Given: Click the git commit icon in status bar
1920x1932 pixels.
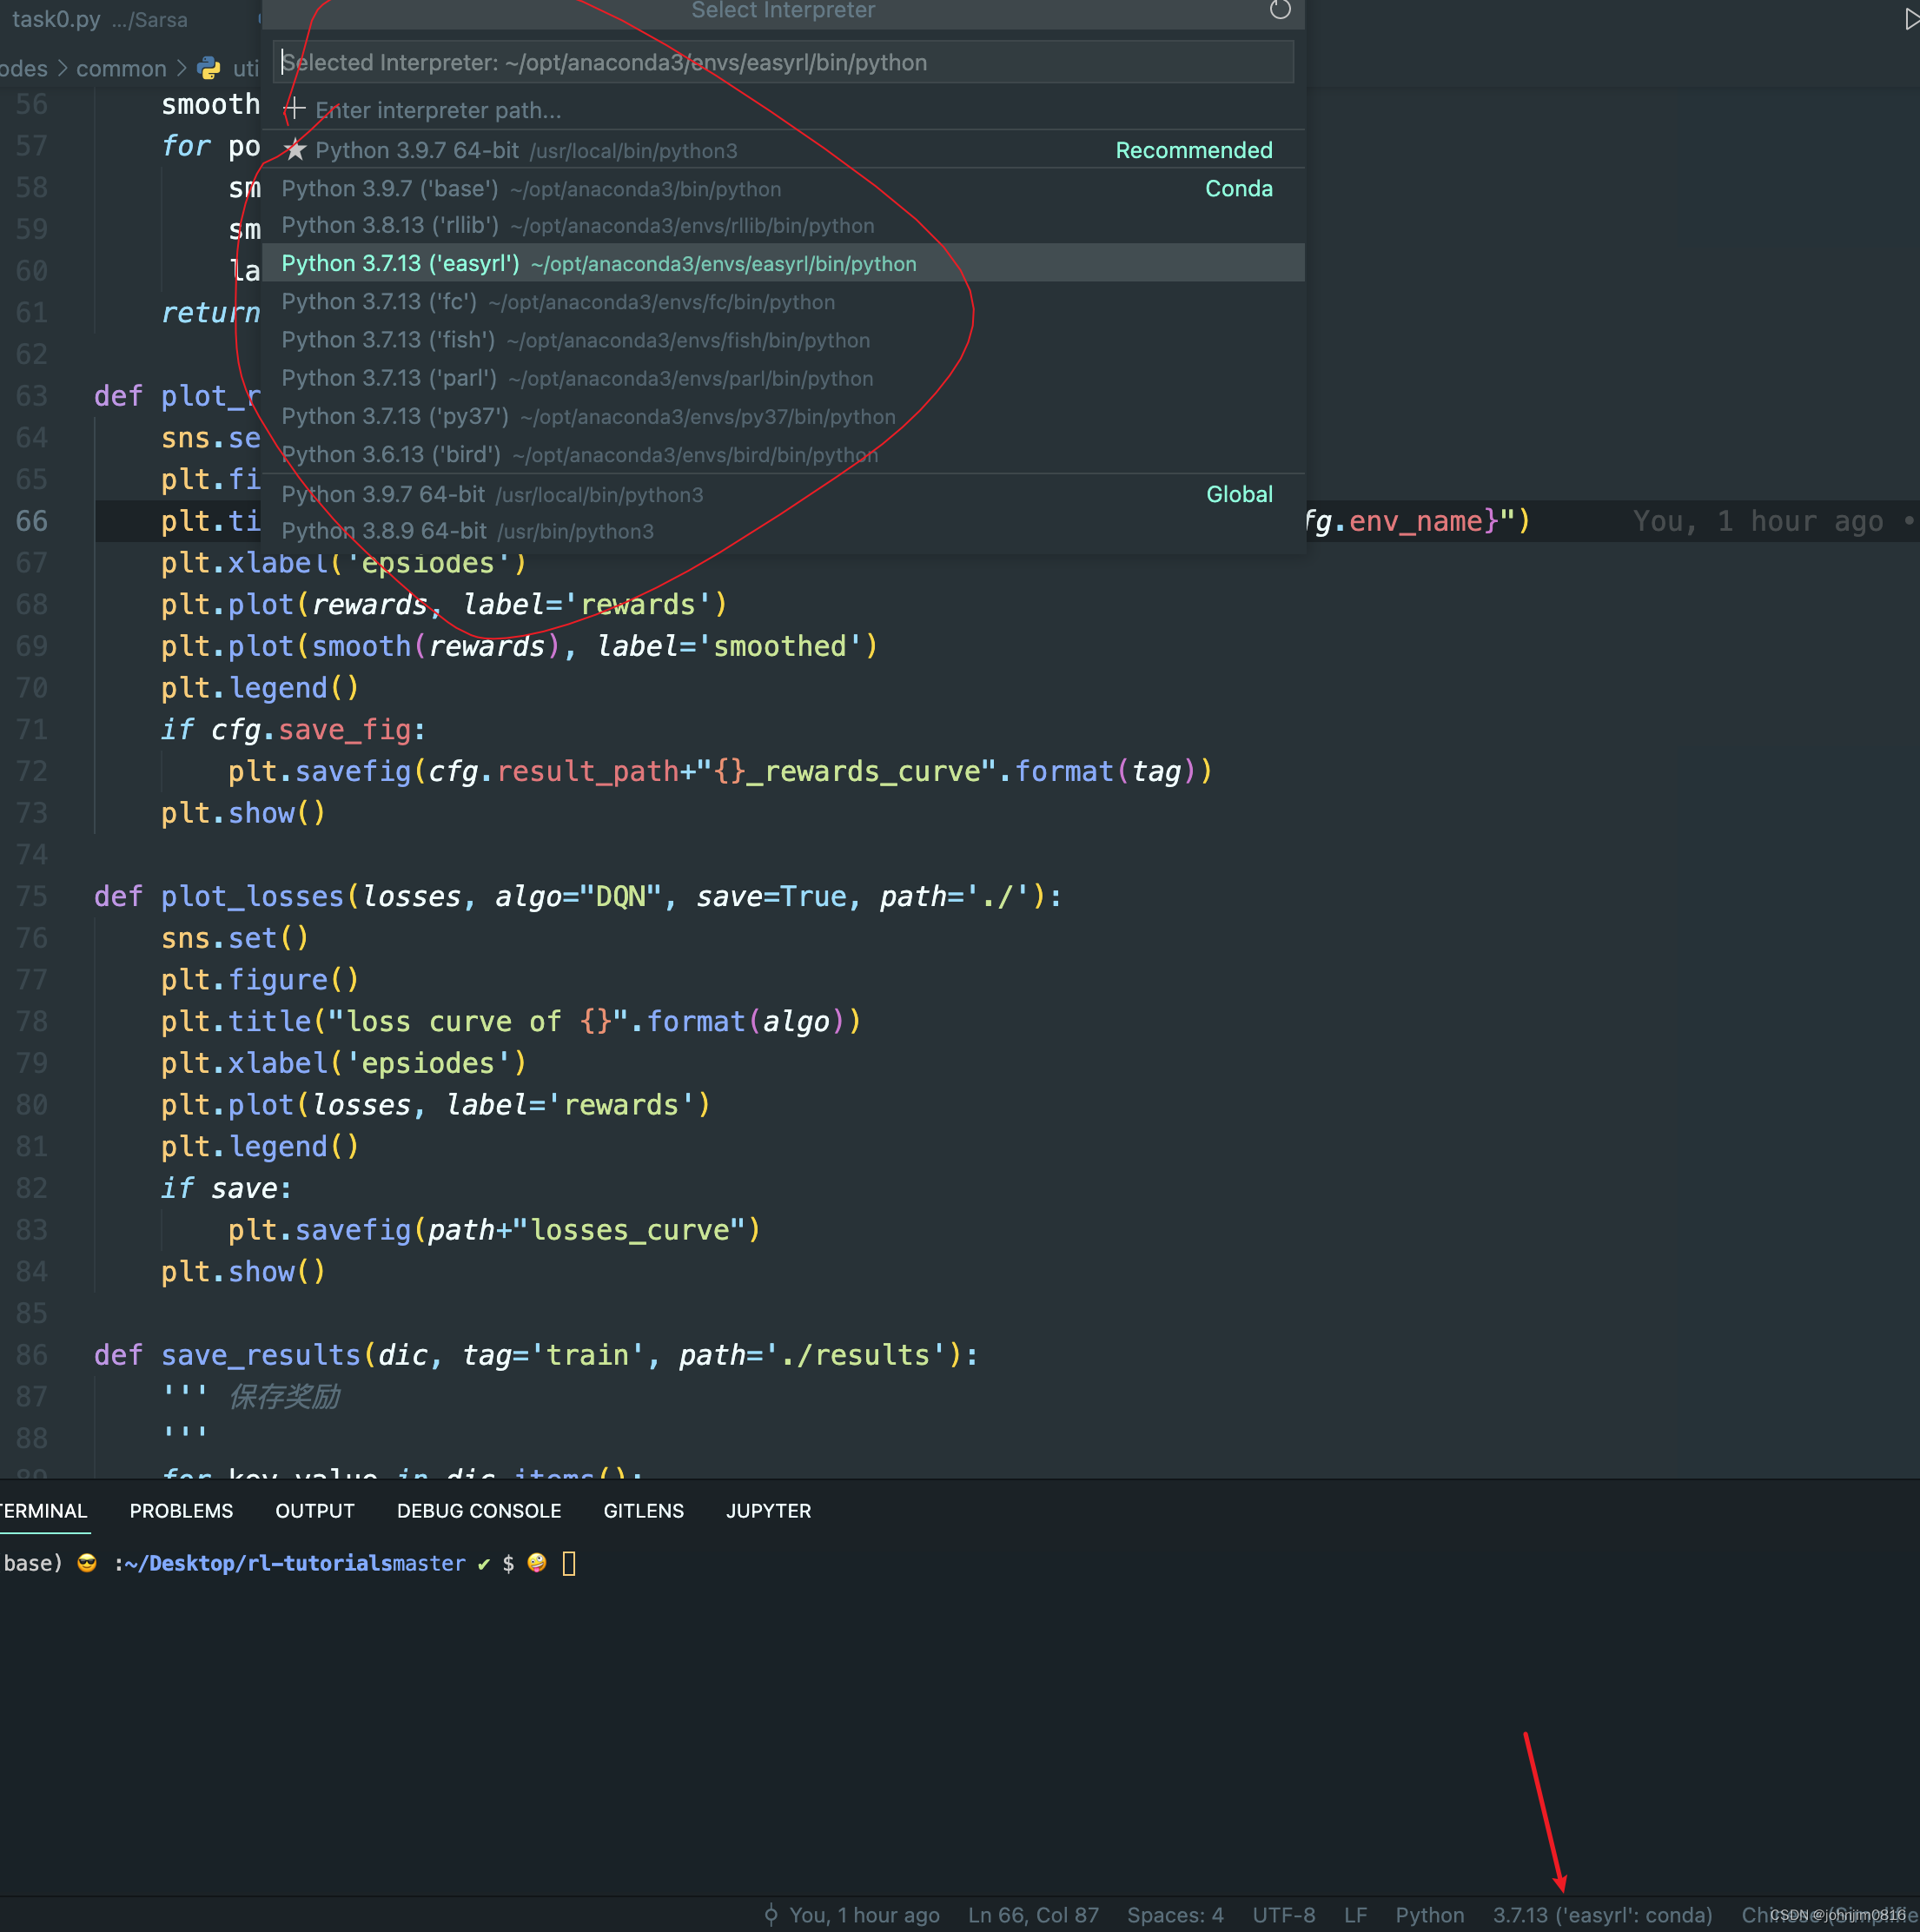Looking at the screenshot, I should (x=771, y=1914).
